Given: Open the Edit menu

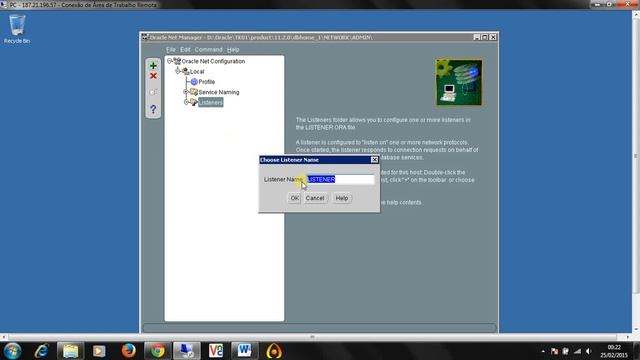Looking at the screenshot, I should coord(185,49).
